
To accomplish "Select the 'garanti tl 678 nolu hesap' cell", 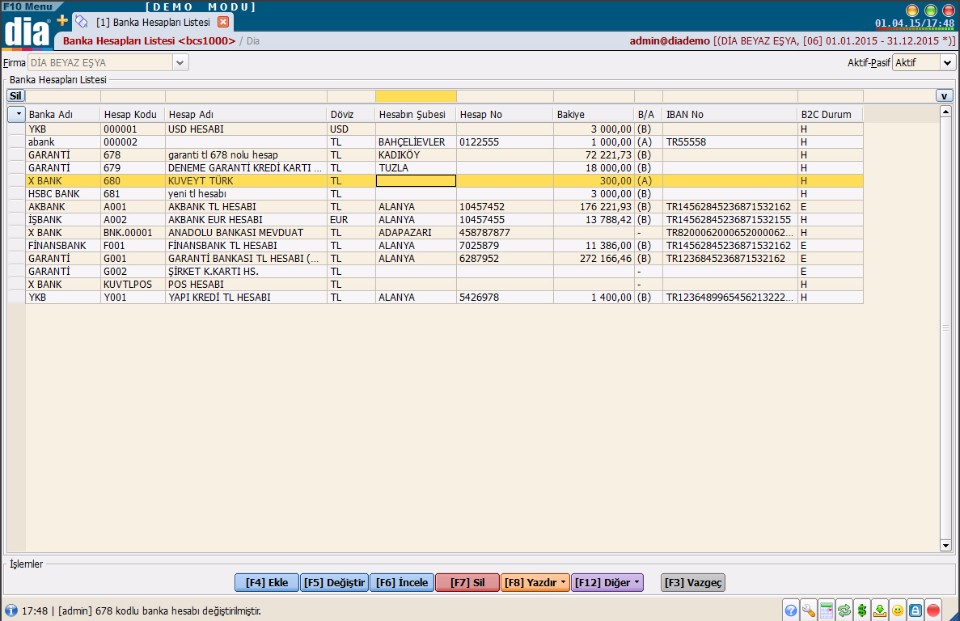I will 246,155.
